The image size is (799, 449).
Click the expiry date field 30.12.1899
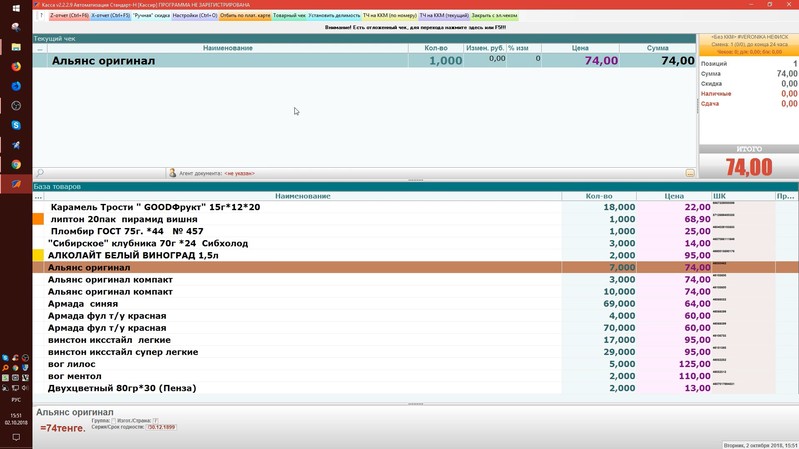(161, 427)
